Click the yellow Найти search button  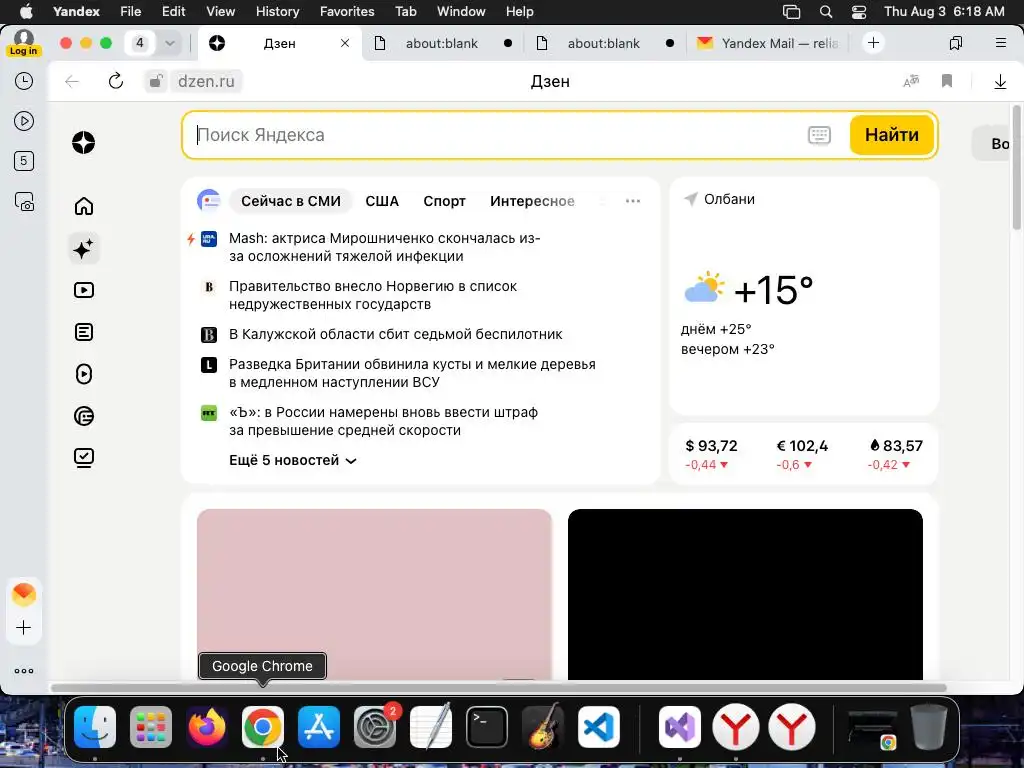coord(891,135)
